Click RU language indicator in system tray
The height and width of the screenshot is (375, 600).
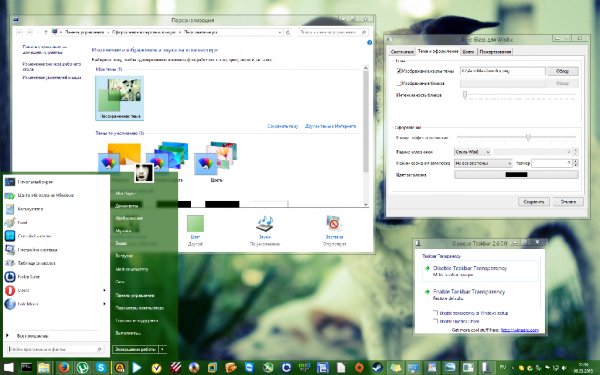[x=503, y=367]
